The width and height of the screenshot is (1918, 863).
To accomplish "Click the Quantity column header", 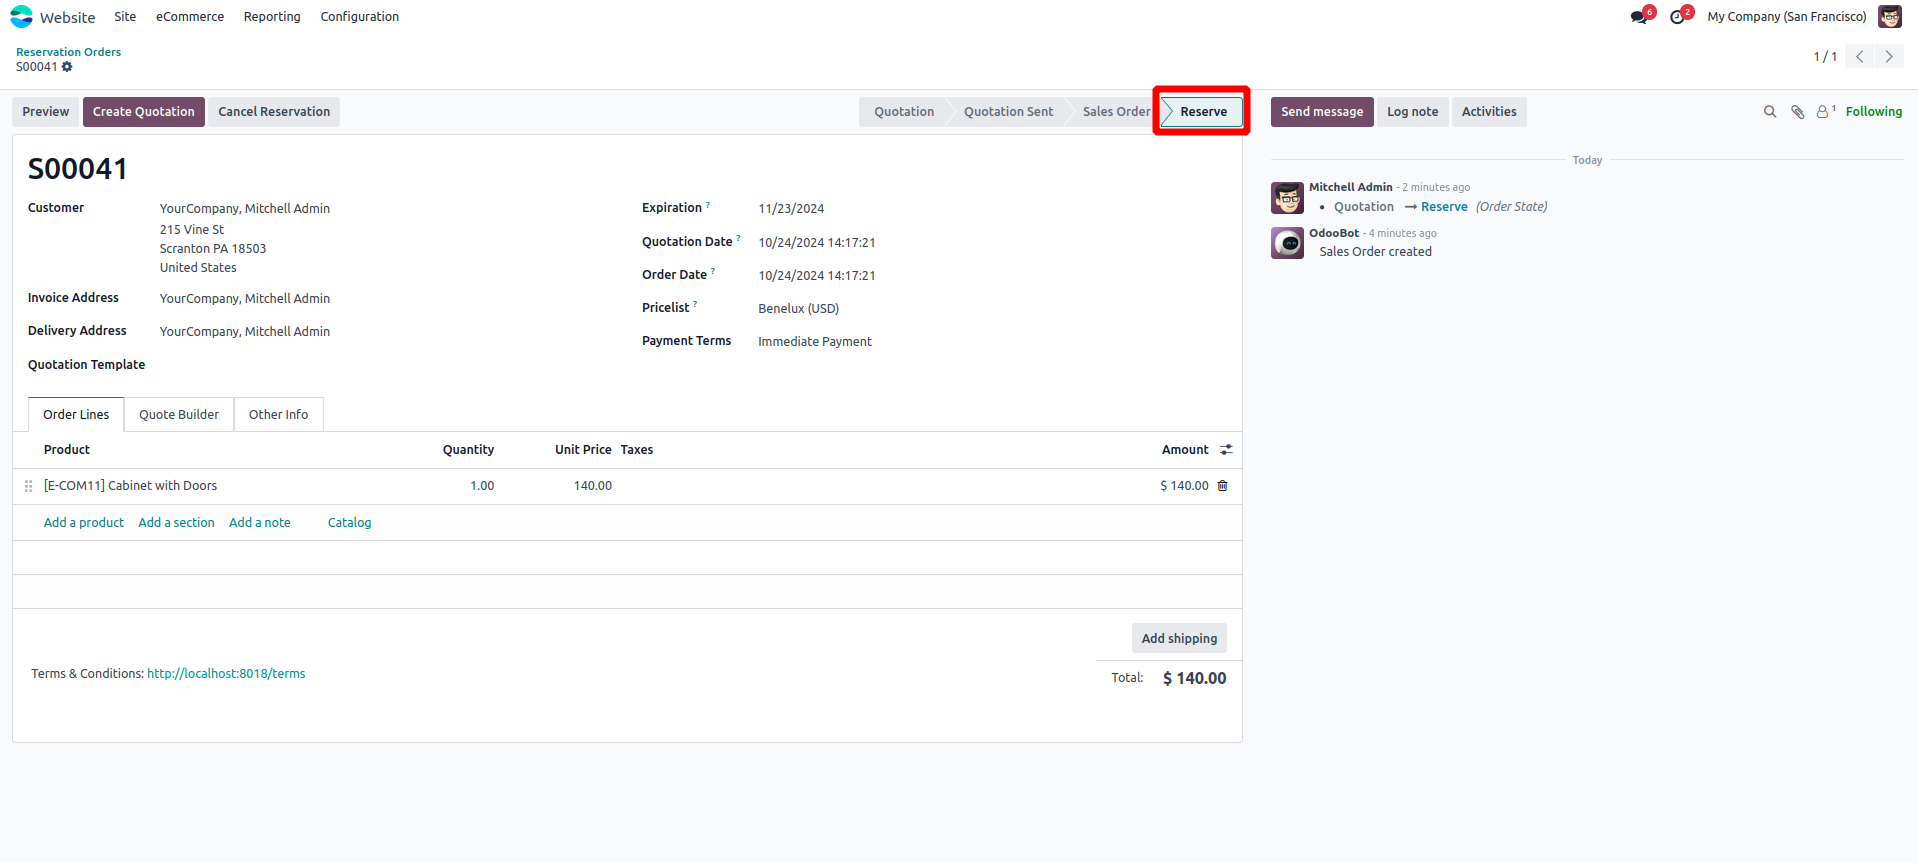I will (x=468, y=450).
